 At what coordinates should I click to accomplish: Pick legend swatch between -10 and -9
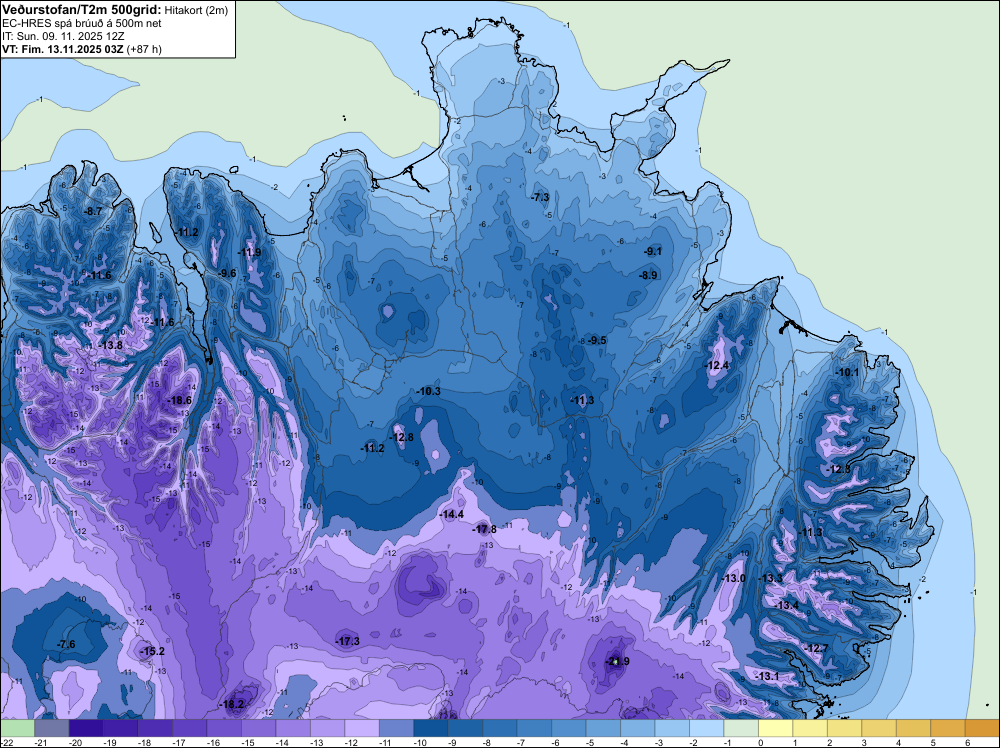pyautogui.click(x=430, y=728)
